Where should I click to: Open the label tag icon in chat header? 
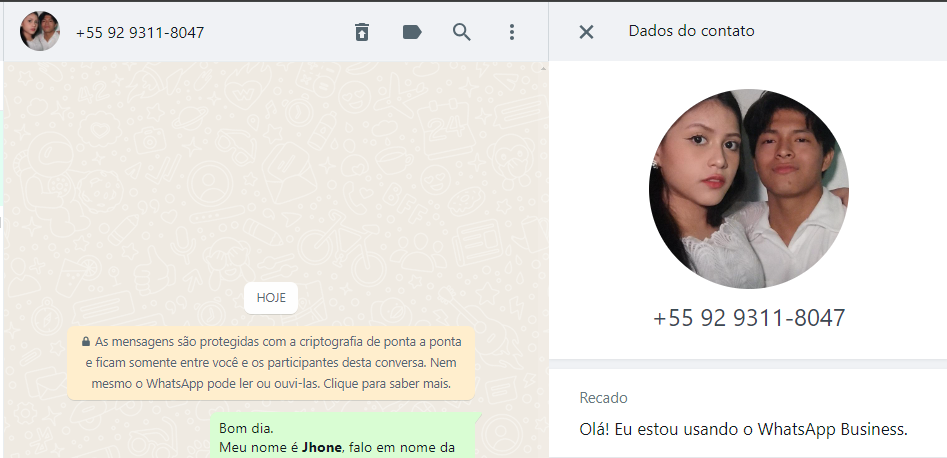[x=412, y=32]
